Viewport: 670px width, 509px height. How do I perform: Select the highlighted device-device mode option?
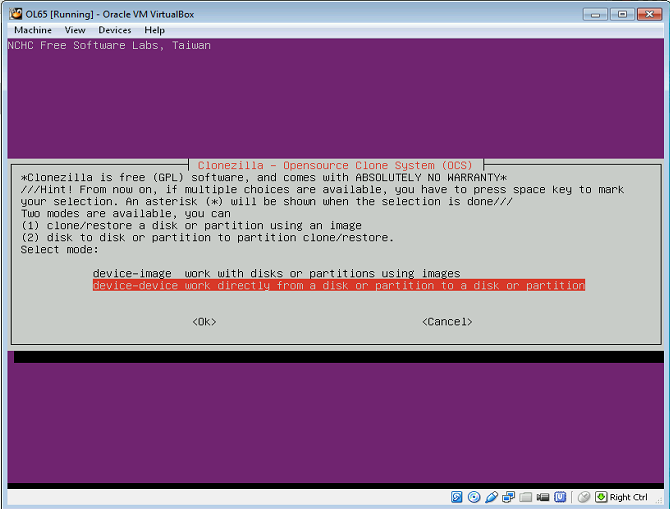(339, 285)
